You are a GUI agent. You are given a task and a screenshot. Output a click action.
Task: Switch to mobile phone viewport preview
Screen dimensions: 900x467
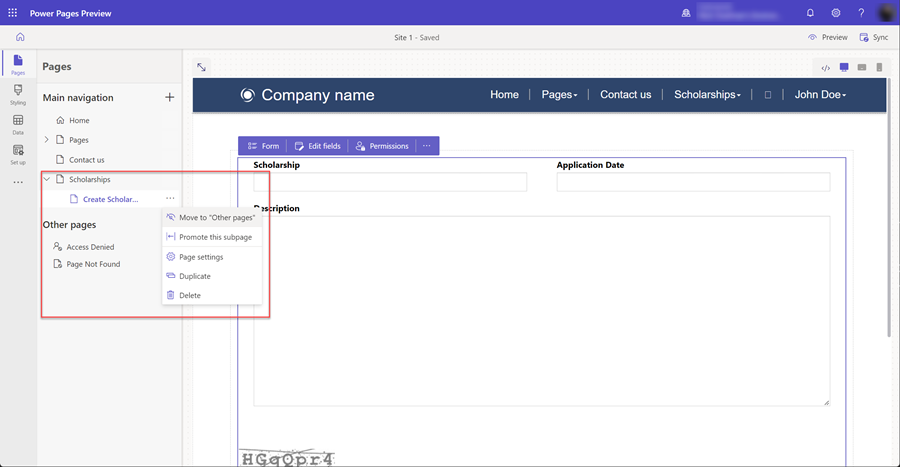(879, 68)
